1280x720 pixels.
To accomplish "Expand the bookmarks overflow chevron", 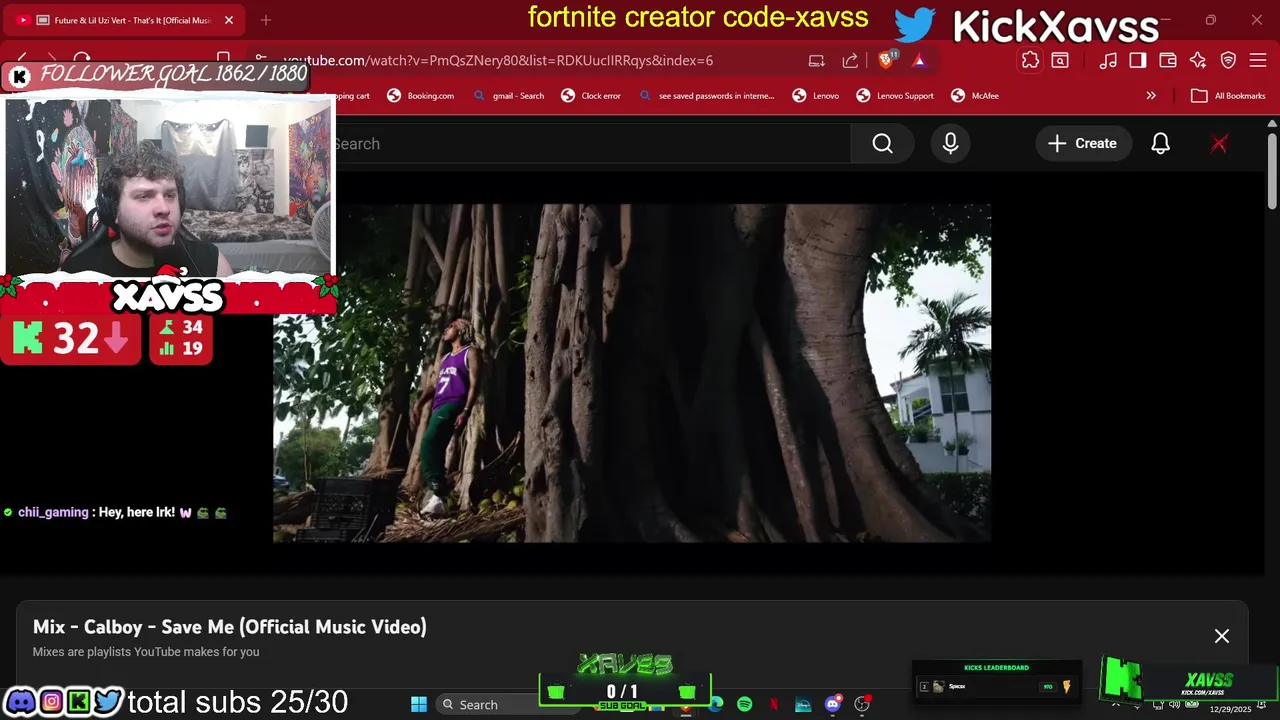I will 1151,96.
